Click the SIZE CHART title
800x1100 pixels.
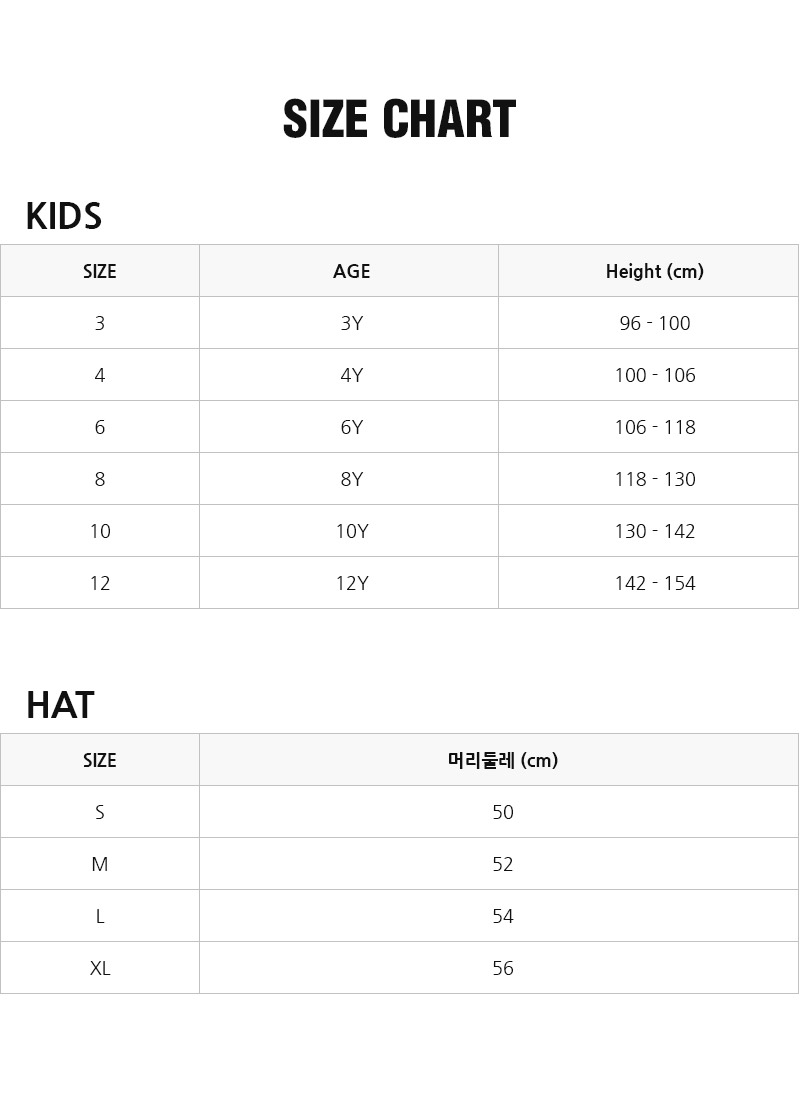(x=399, y=120)
